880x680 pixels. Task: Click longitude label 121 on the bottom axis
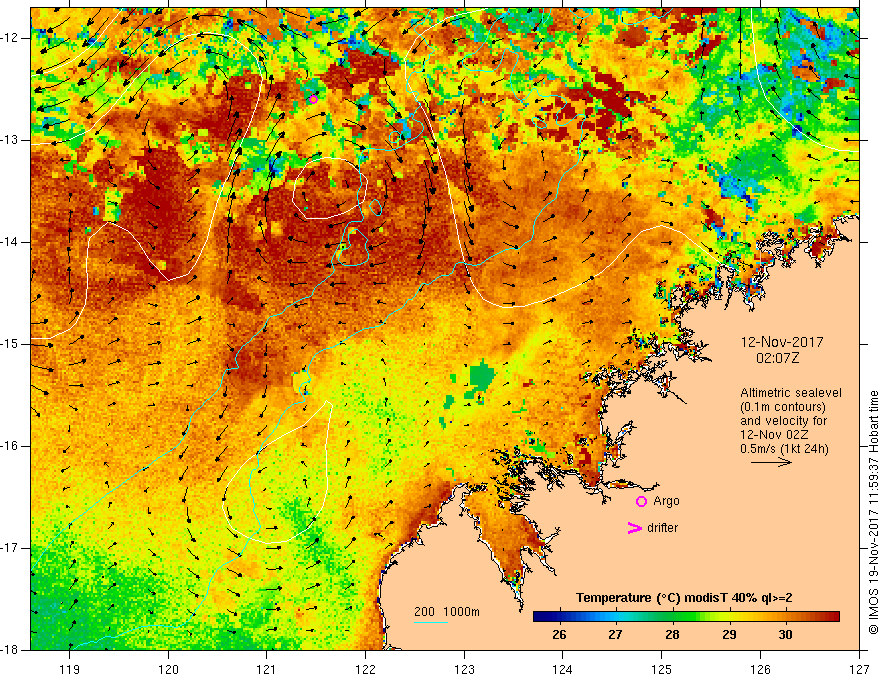(267, 669)
